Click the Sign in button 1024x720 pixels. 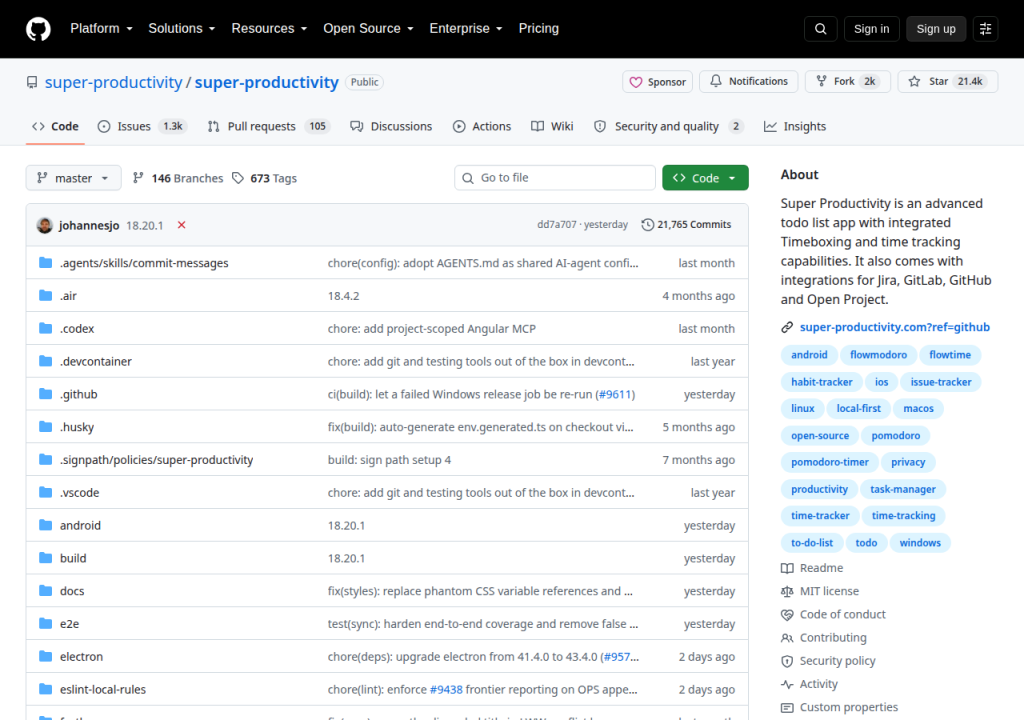871,29
